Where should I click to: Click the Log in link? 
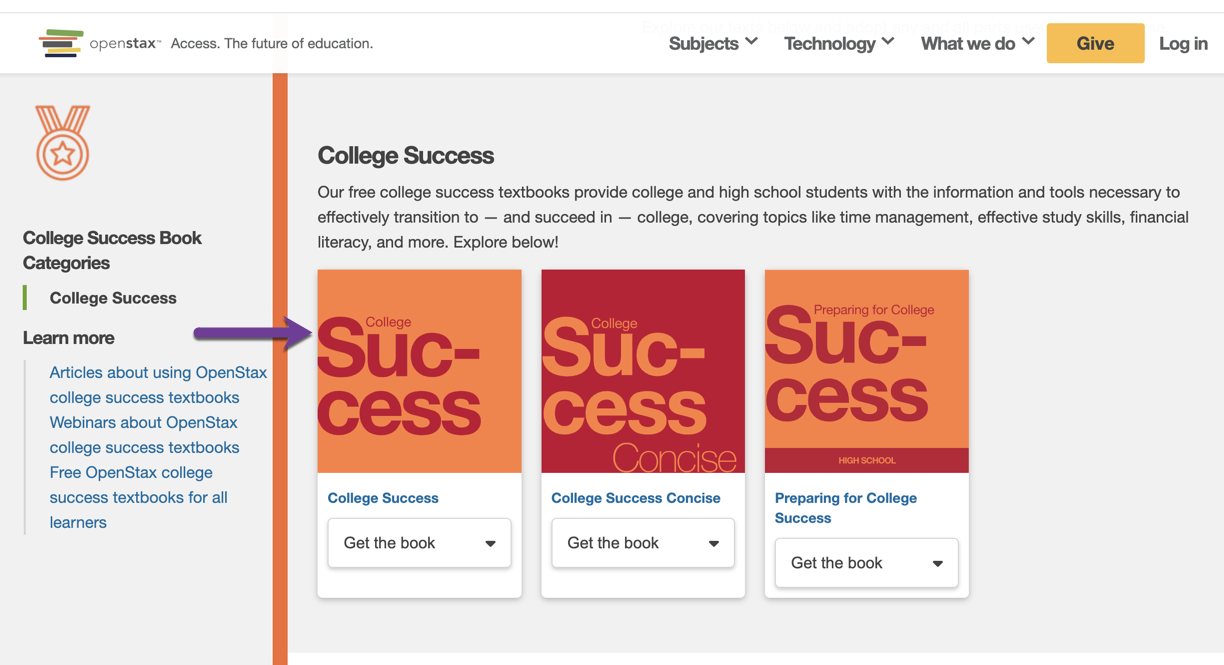point(1183,43)
